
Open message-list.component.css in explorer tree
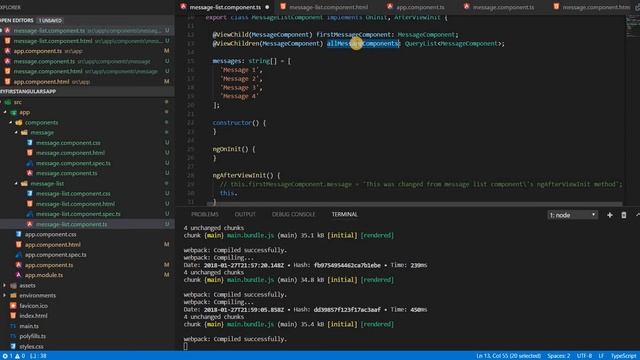point(73,194)
